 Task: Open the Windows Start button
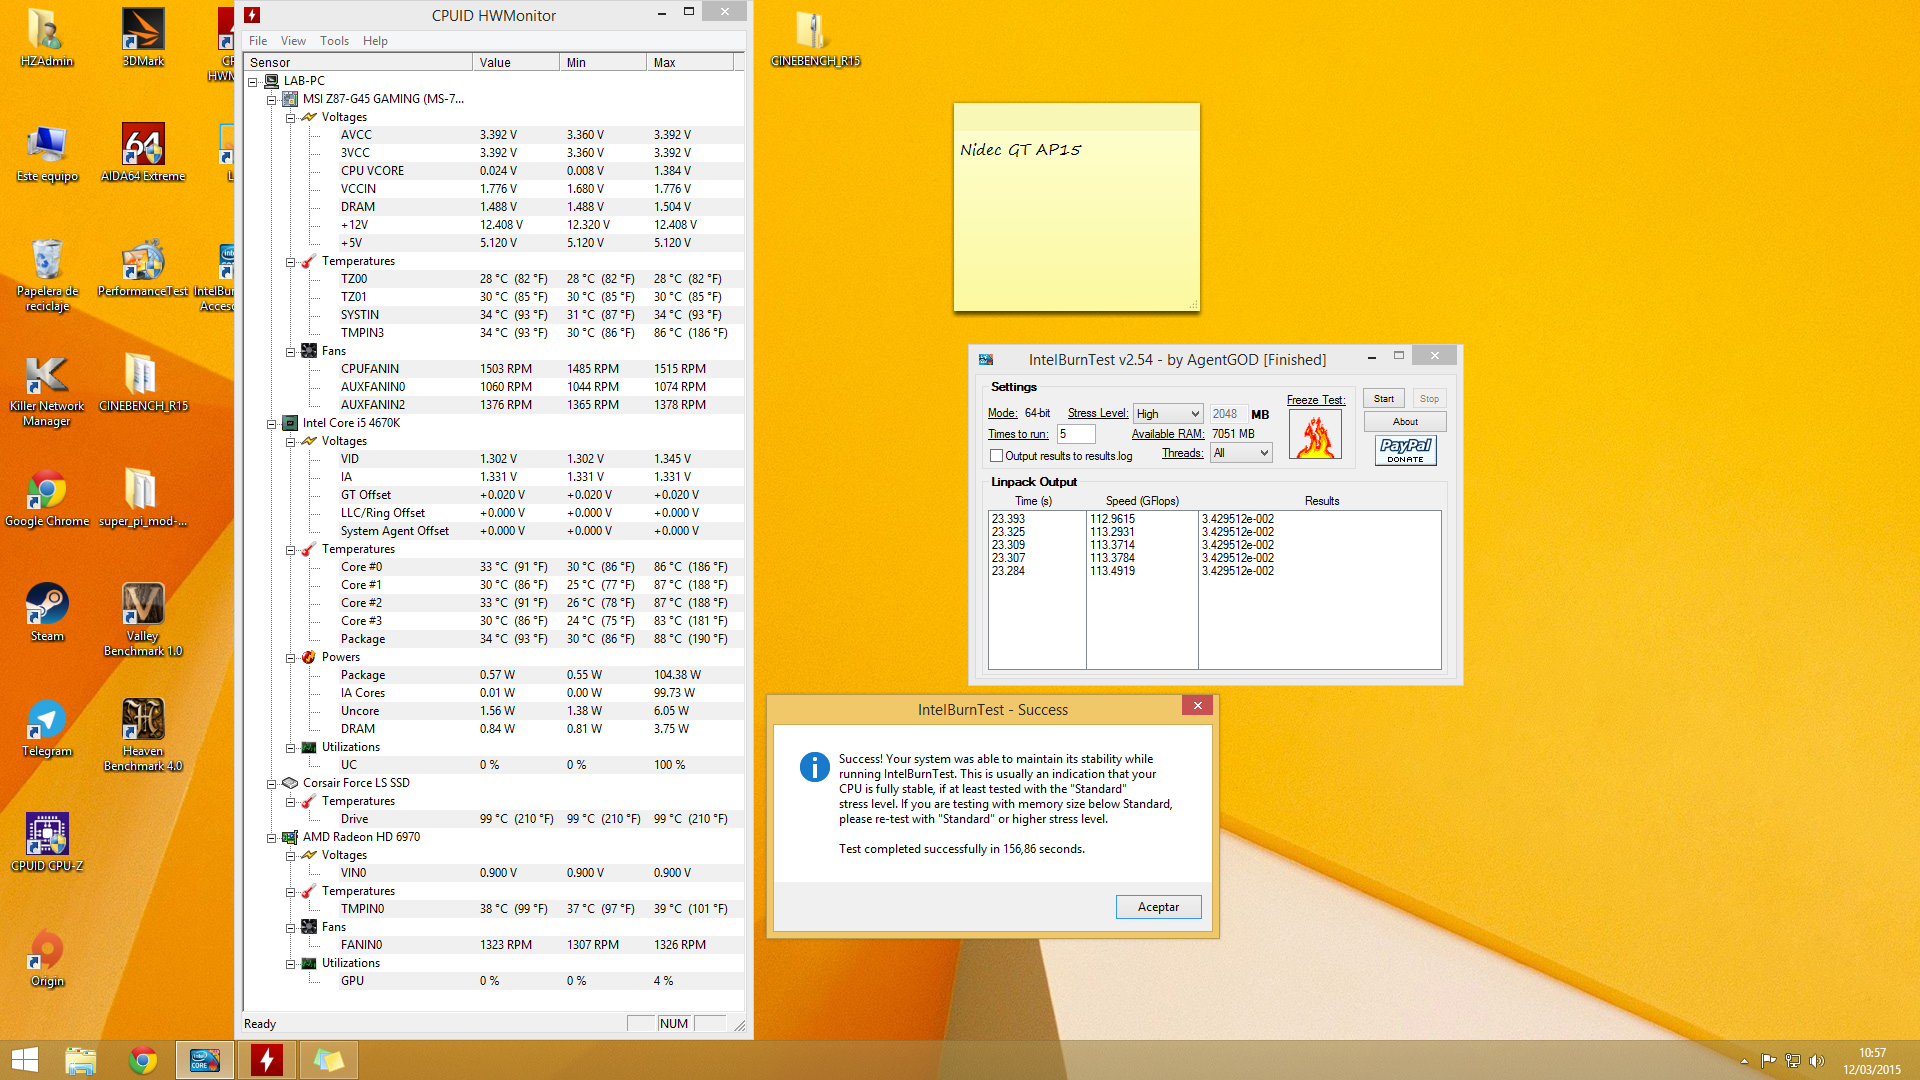click(24, 1060)
